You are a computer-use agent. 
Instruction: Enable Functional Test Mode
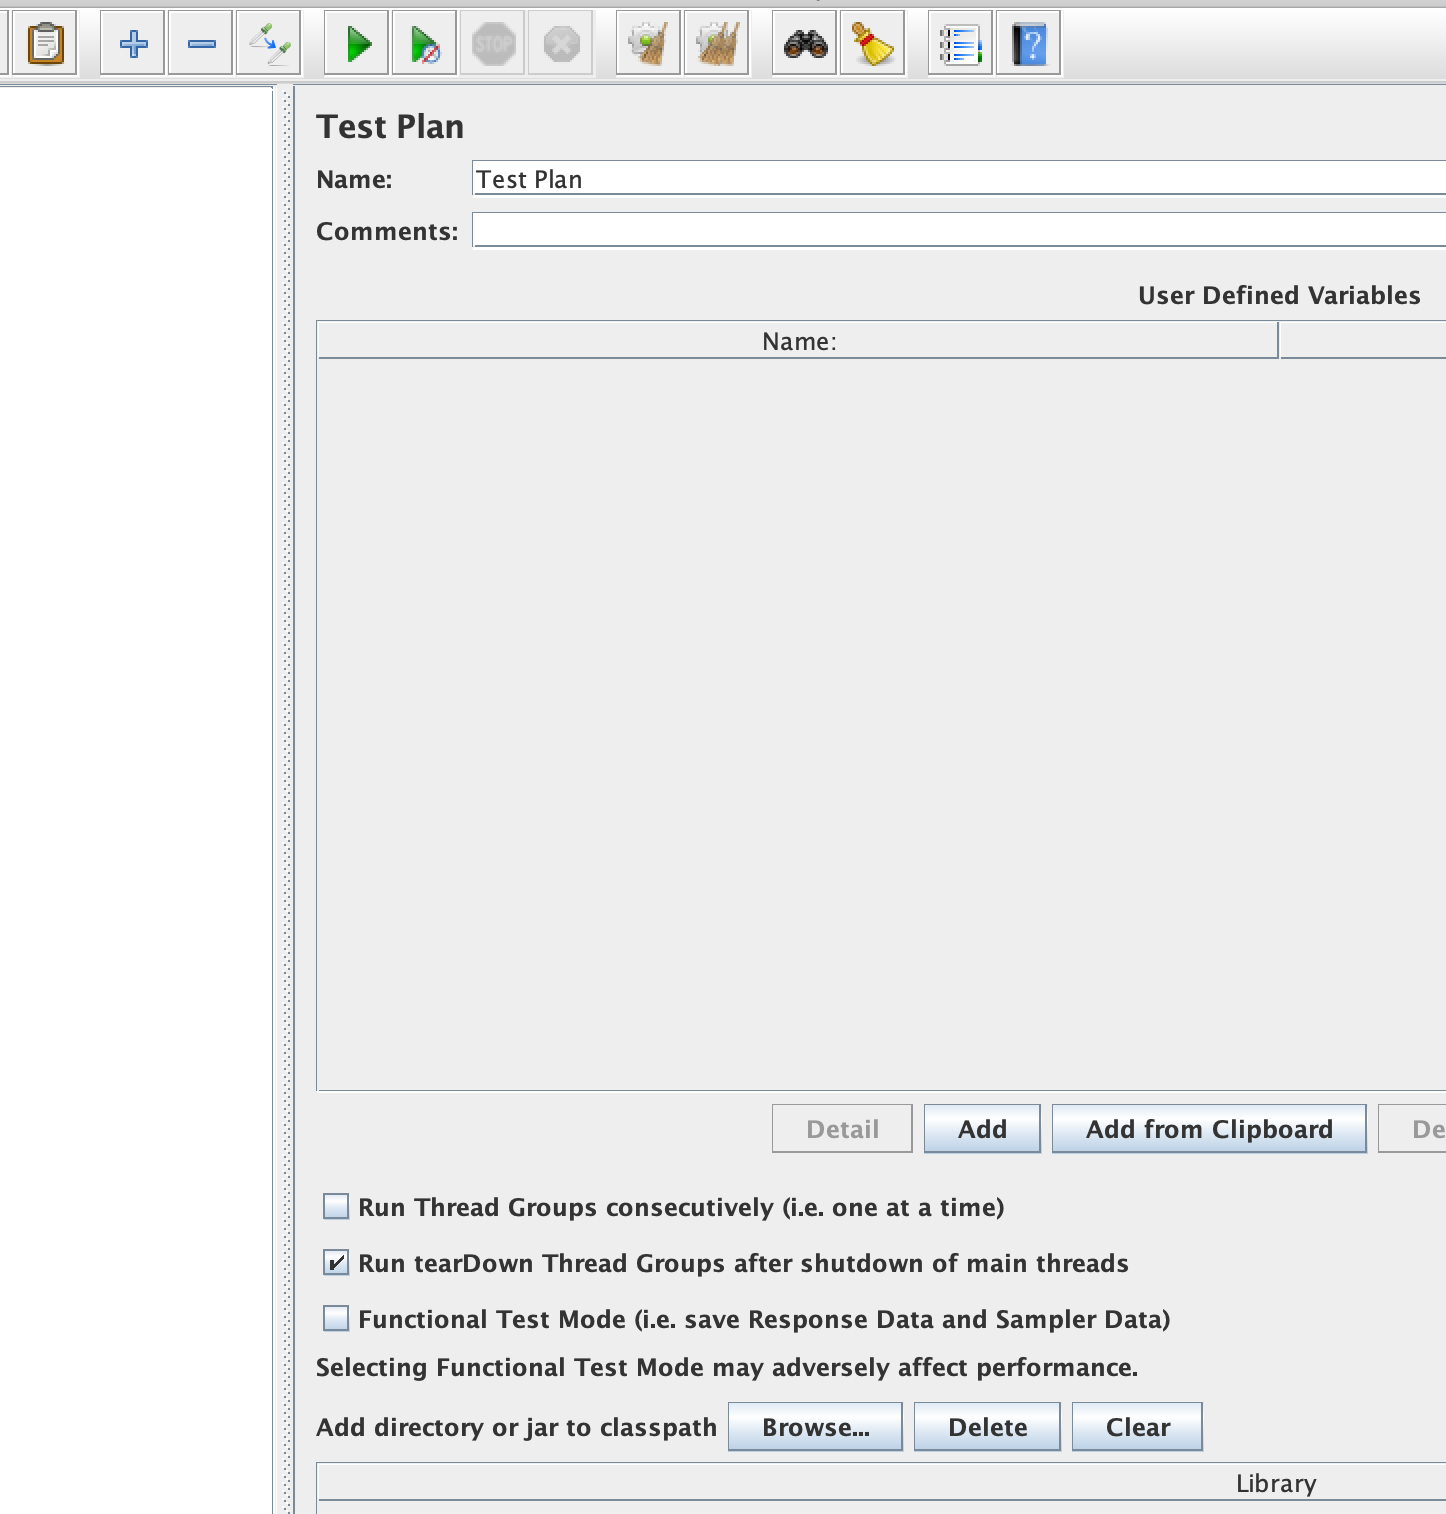tap(336, 1319)
